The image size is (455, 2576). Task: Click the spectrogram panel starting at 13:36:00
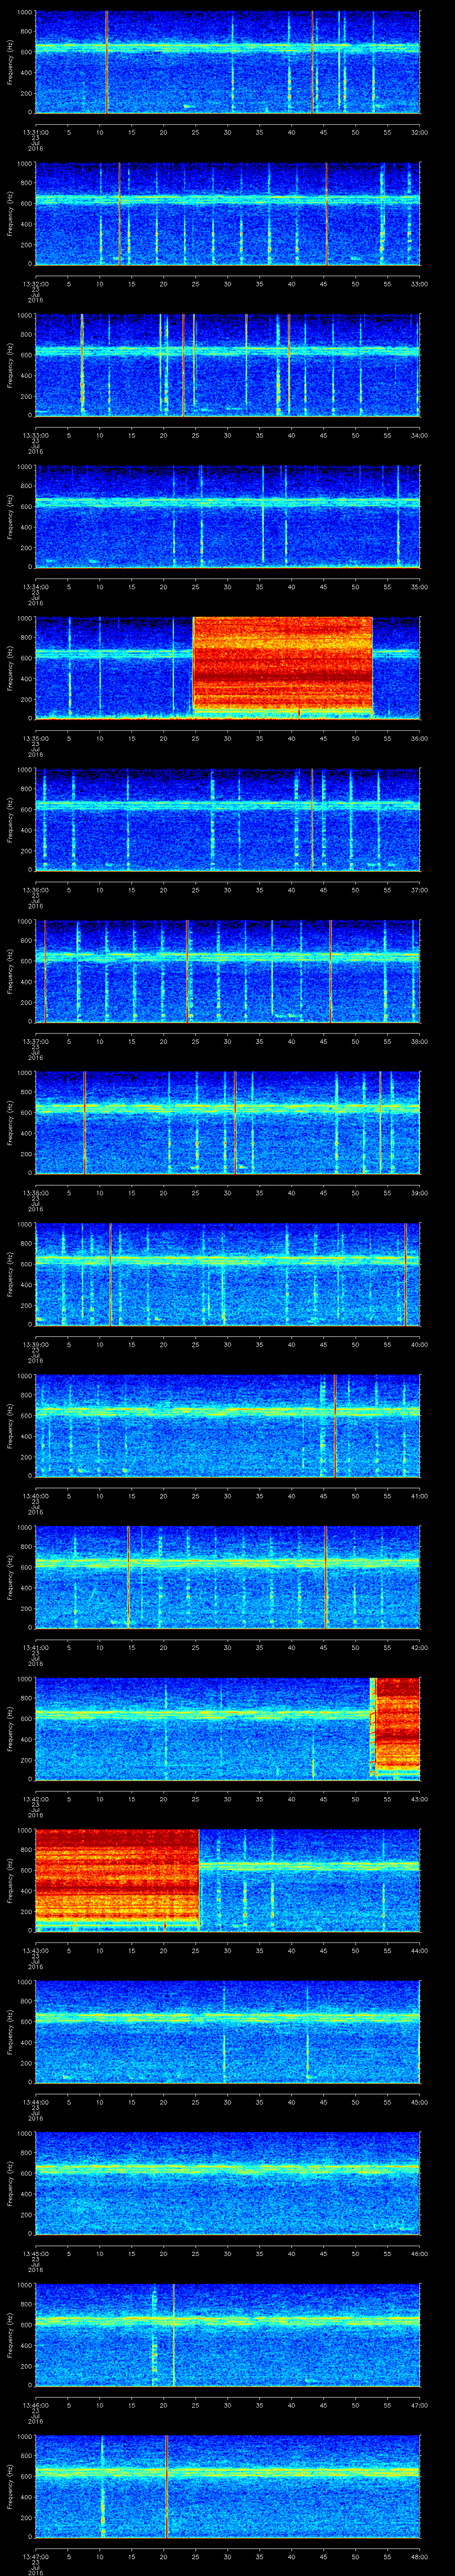(228, 820)
